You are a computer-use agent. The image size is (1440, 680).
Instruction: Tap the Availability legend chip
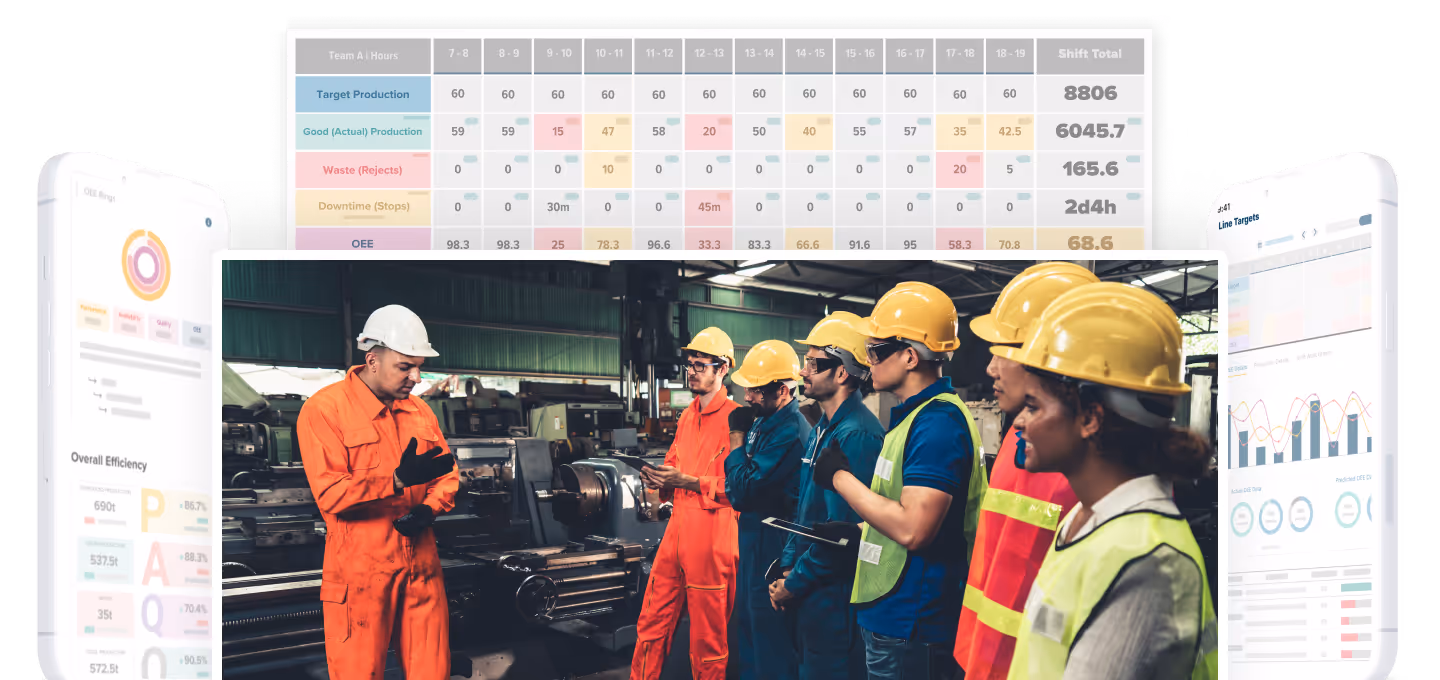tap(128, 320)
